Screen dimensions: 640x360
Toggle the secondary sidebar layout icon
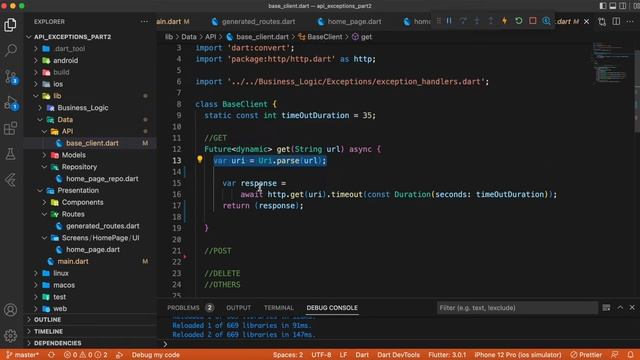pos(622,6)
